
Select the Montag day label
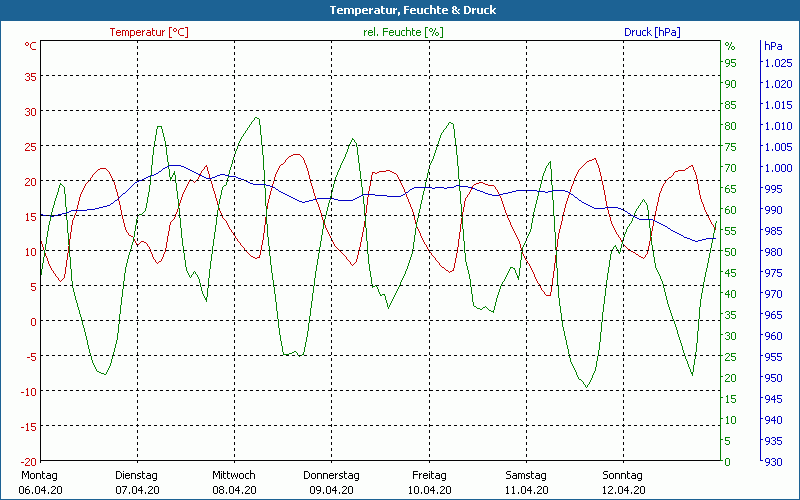(x=39, y=475)
